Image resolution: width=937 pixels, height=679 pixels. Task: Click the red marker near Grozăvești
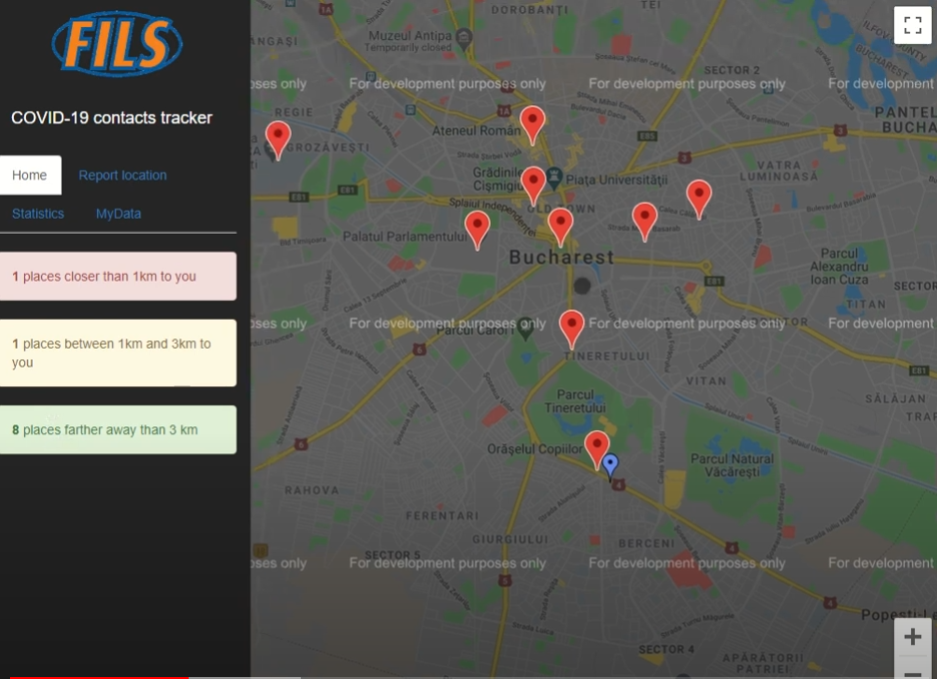coord(278,138)
